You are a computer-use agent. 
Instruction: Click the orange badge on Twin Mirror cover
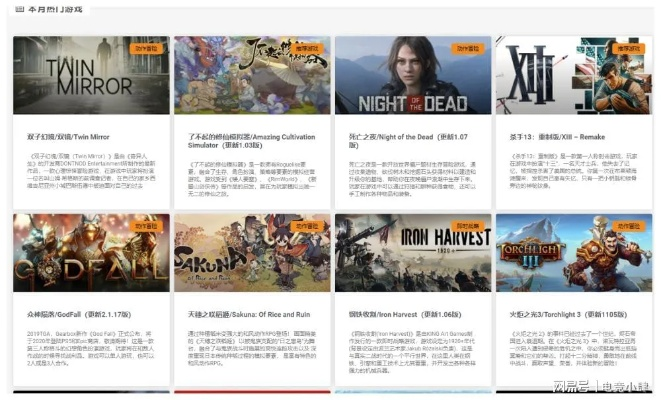coord(145,47)
